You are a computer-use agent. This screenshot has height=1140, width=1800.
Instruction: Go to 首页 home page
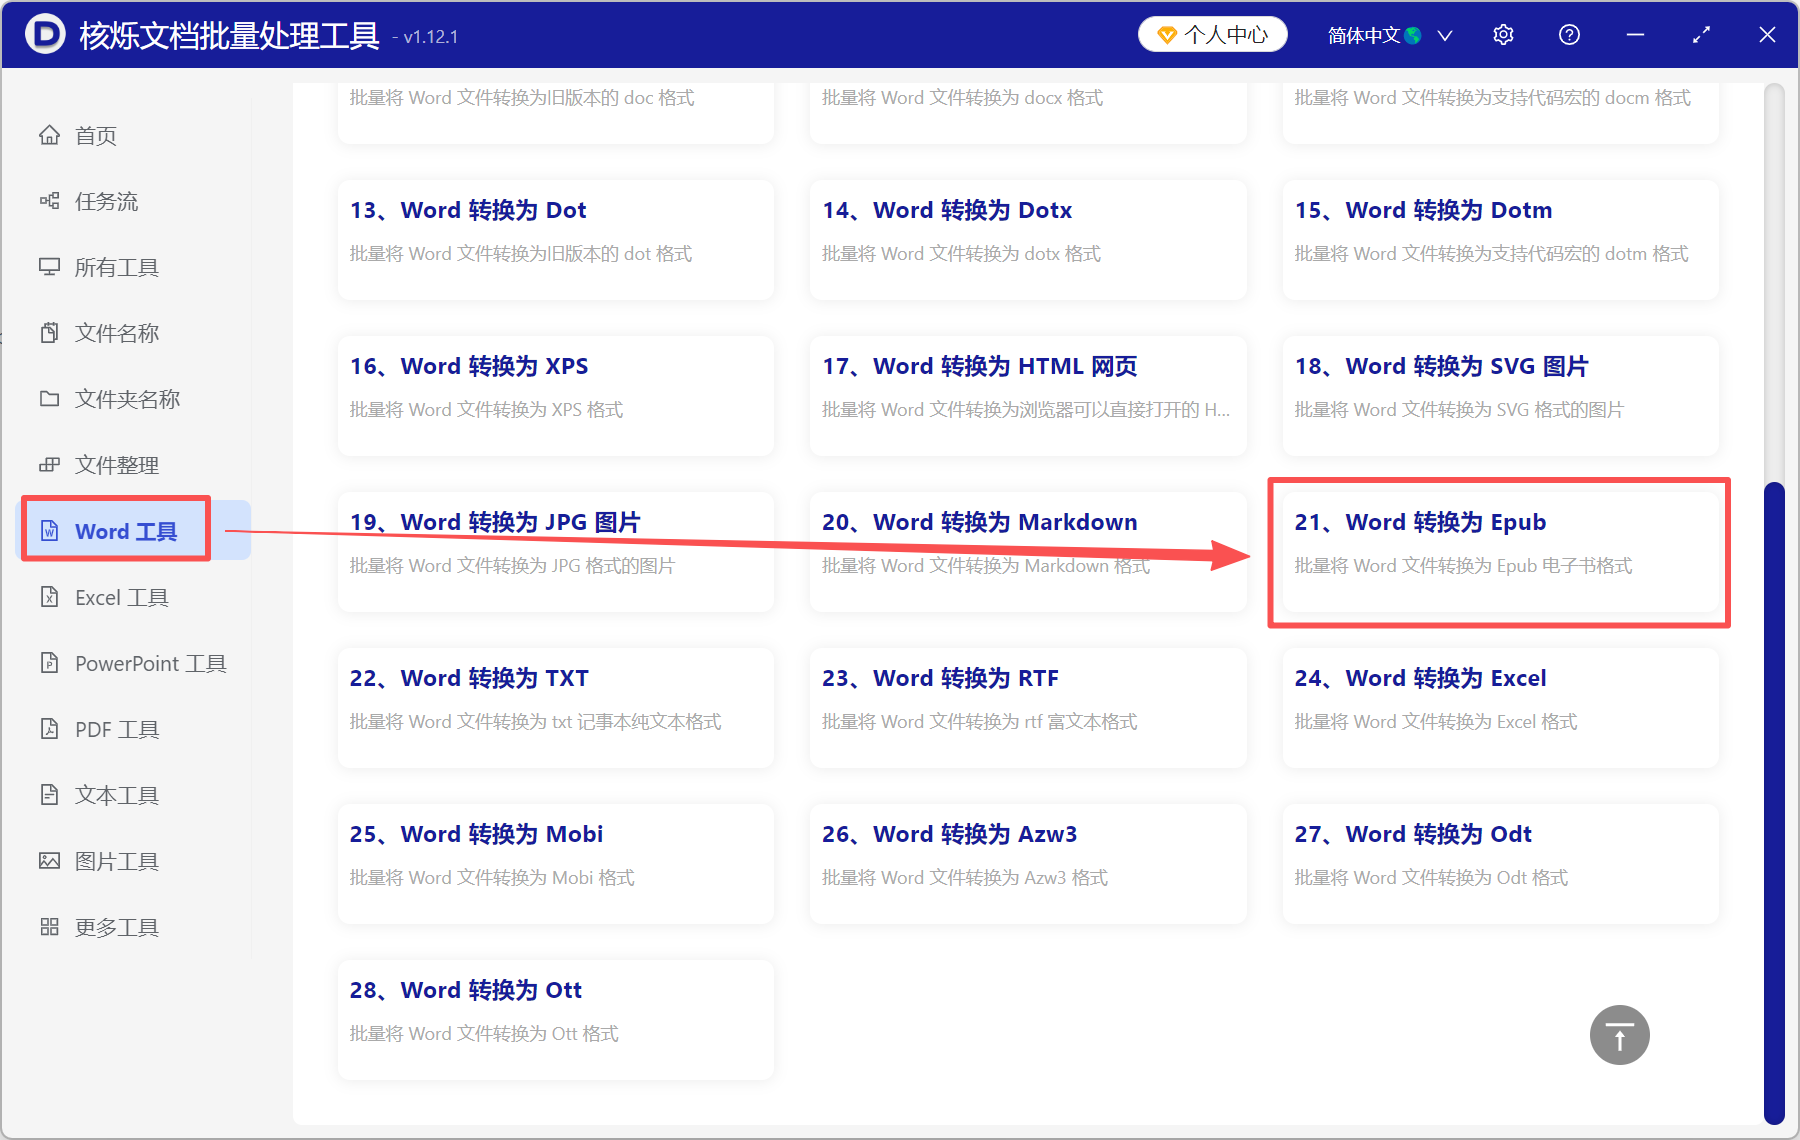[x=94, y=135]
